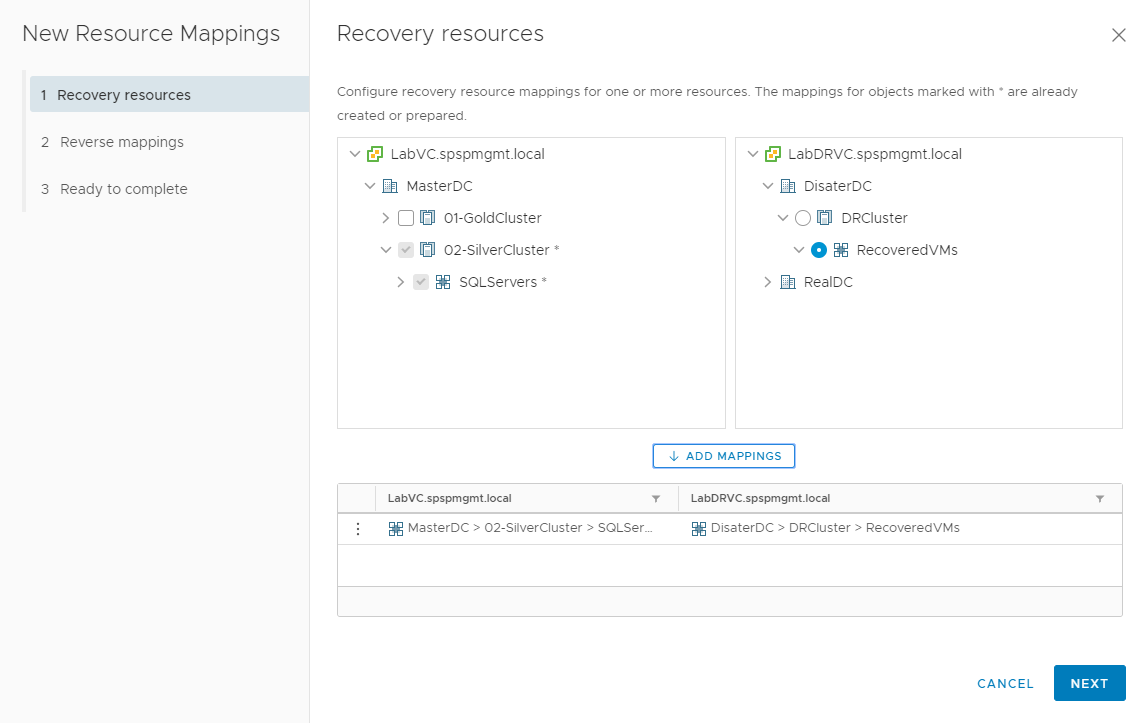
Task: Expand the 01-GoldCluster tree node
Action: 386,218
